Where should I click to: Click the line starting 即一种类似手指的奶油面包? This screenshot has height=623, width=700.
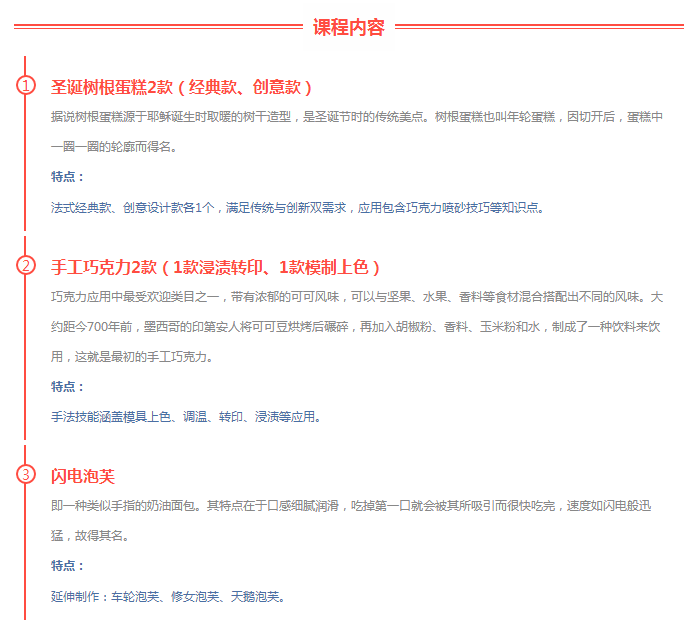click(x=351, y=506)
